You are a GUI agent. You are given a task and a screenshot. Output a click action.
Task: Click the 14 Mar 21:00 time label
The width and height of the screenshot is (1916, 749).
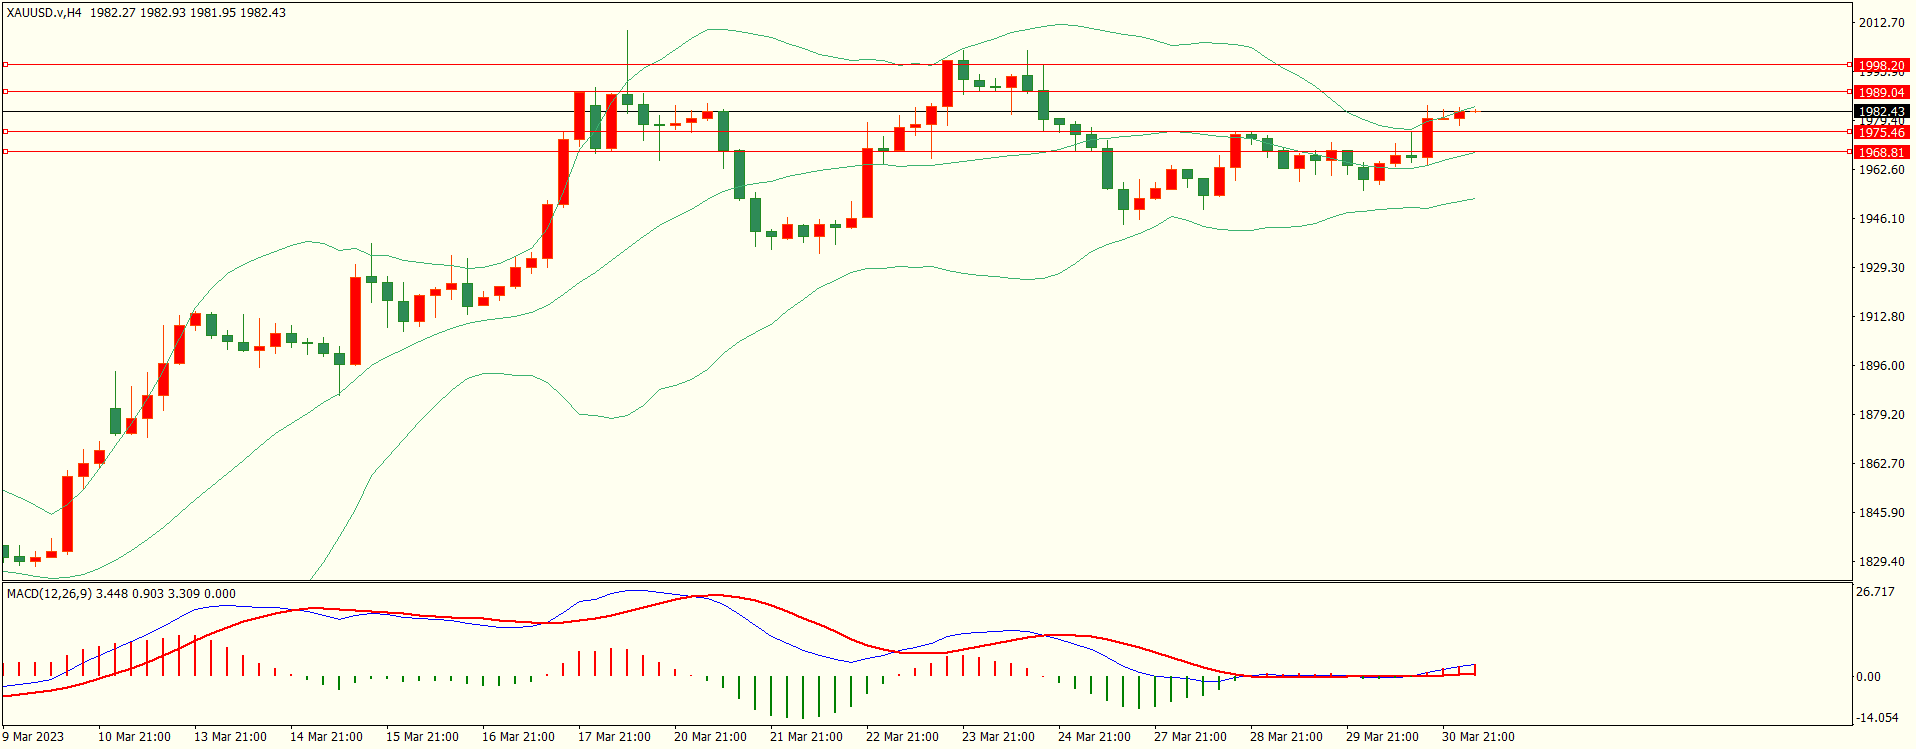click(326, 737)
